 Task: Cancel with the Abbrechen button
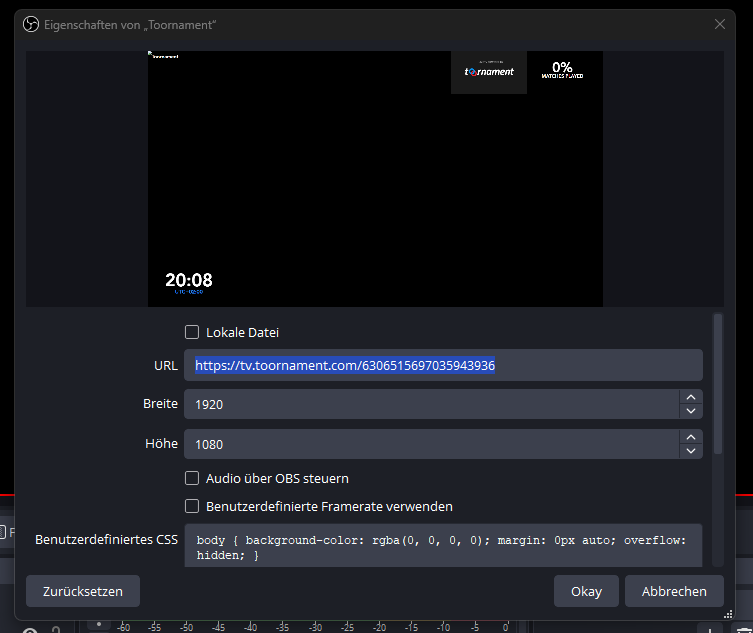(x=674, y=591)
